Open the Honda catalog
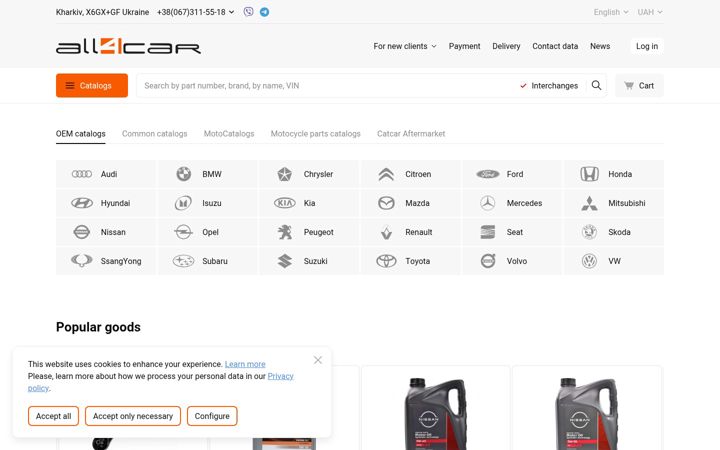The width and height of the screenshot is (720, 450). 613,174
